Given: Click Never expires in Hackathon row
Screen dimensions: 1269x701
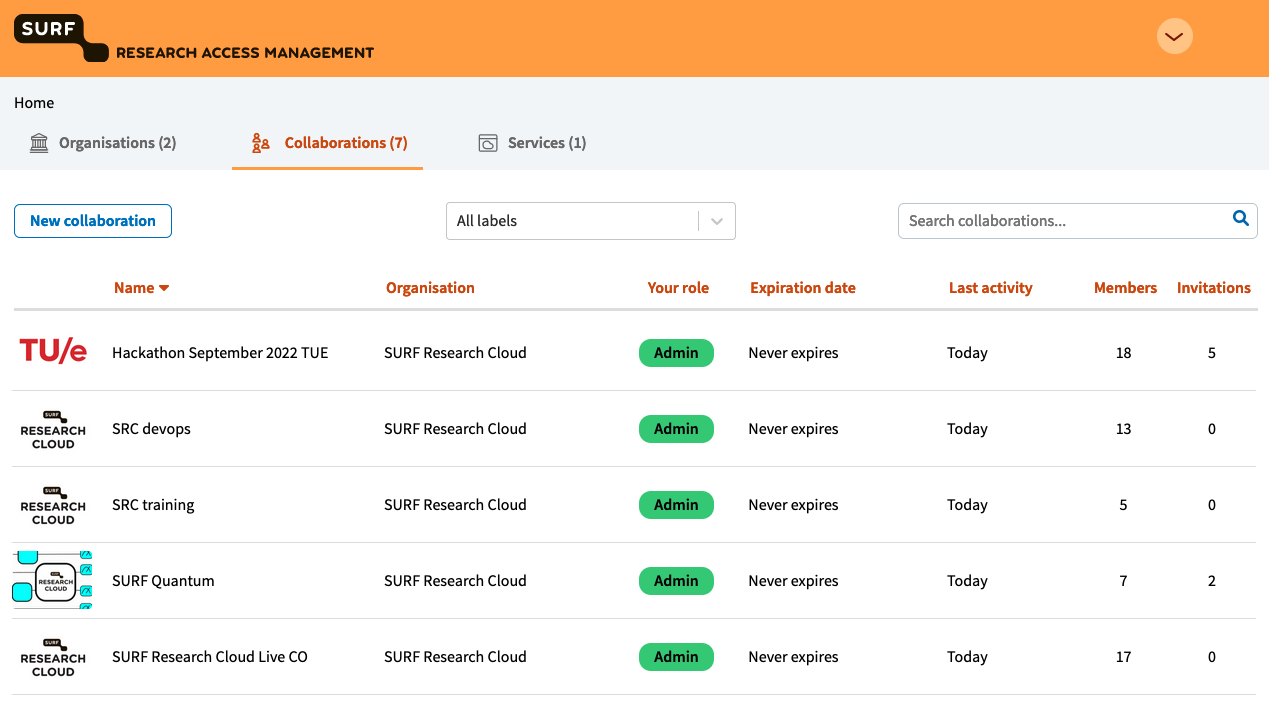Looking at the screenshot, I should (x=793, y=353).
